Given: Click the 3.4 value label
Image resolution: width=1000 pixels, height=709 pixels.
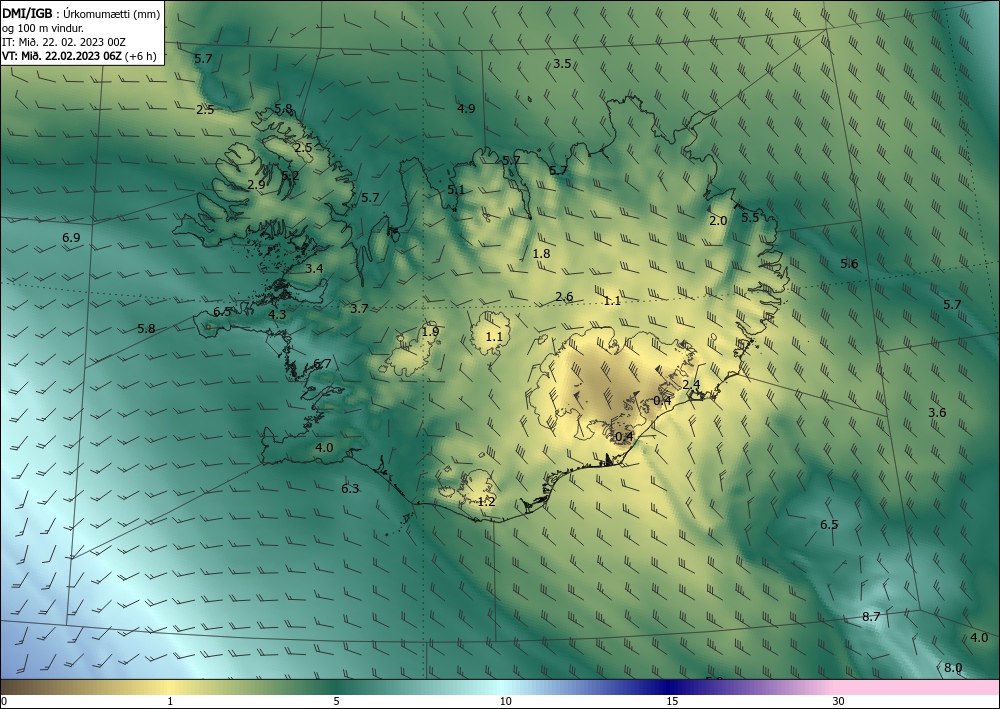Looking at the screenshot, I should point(314,269).
